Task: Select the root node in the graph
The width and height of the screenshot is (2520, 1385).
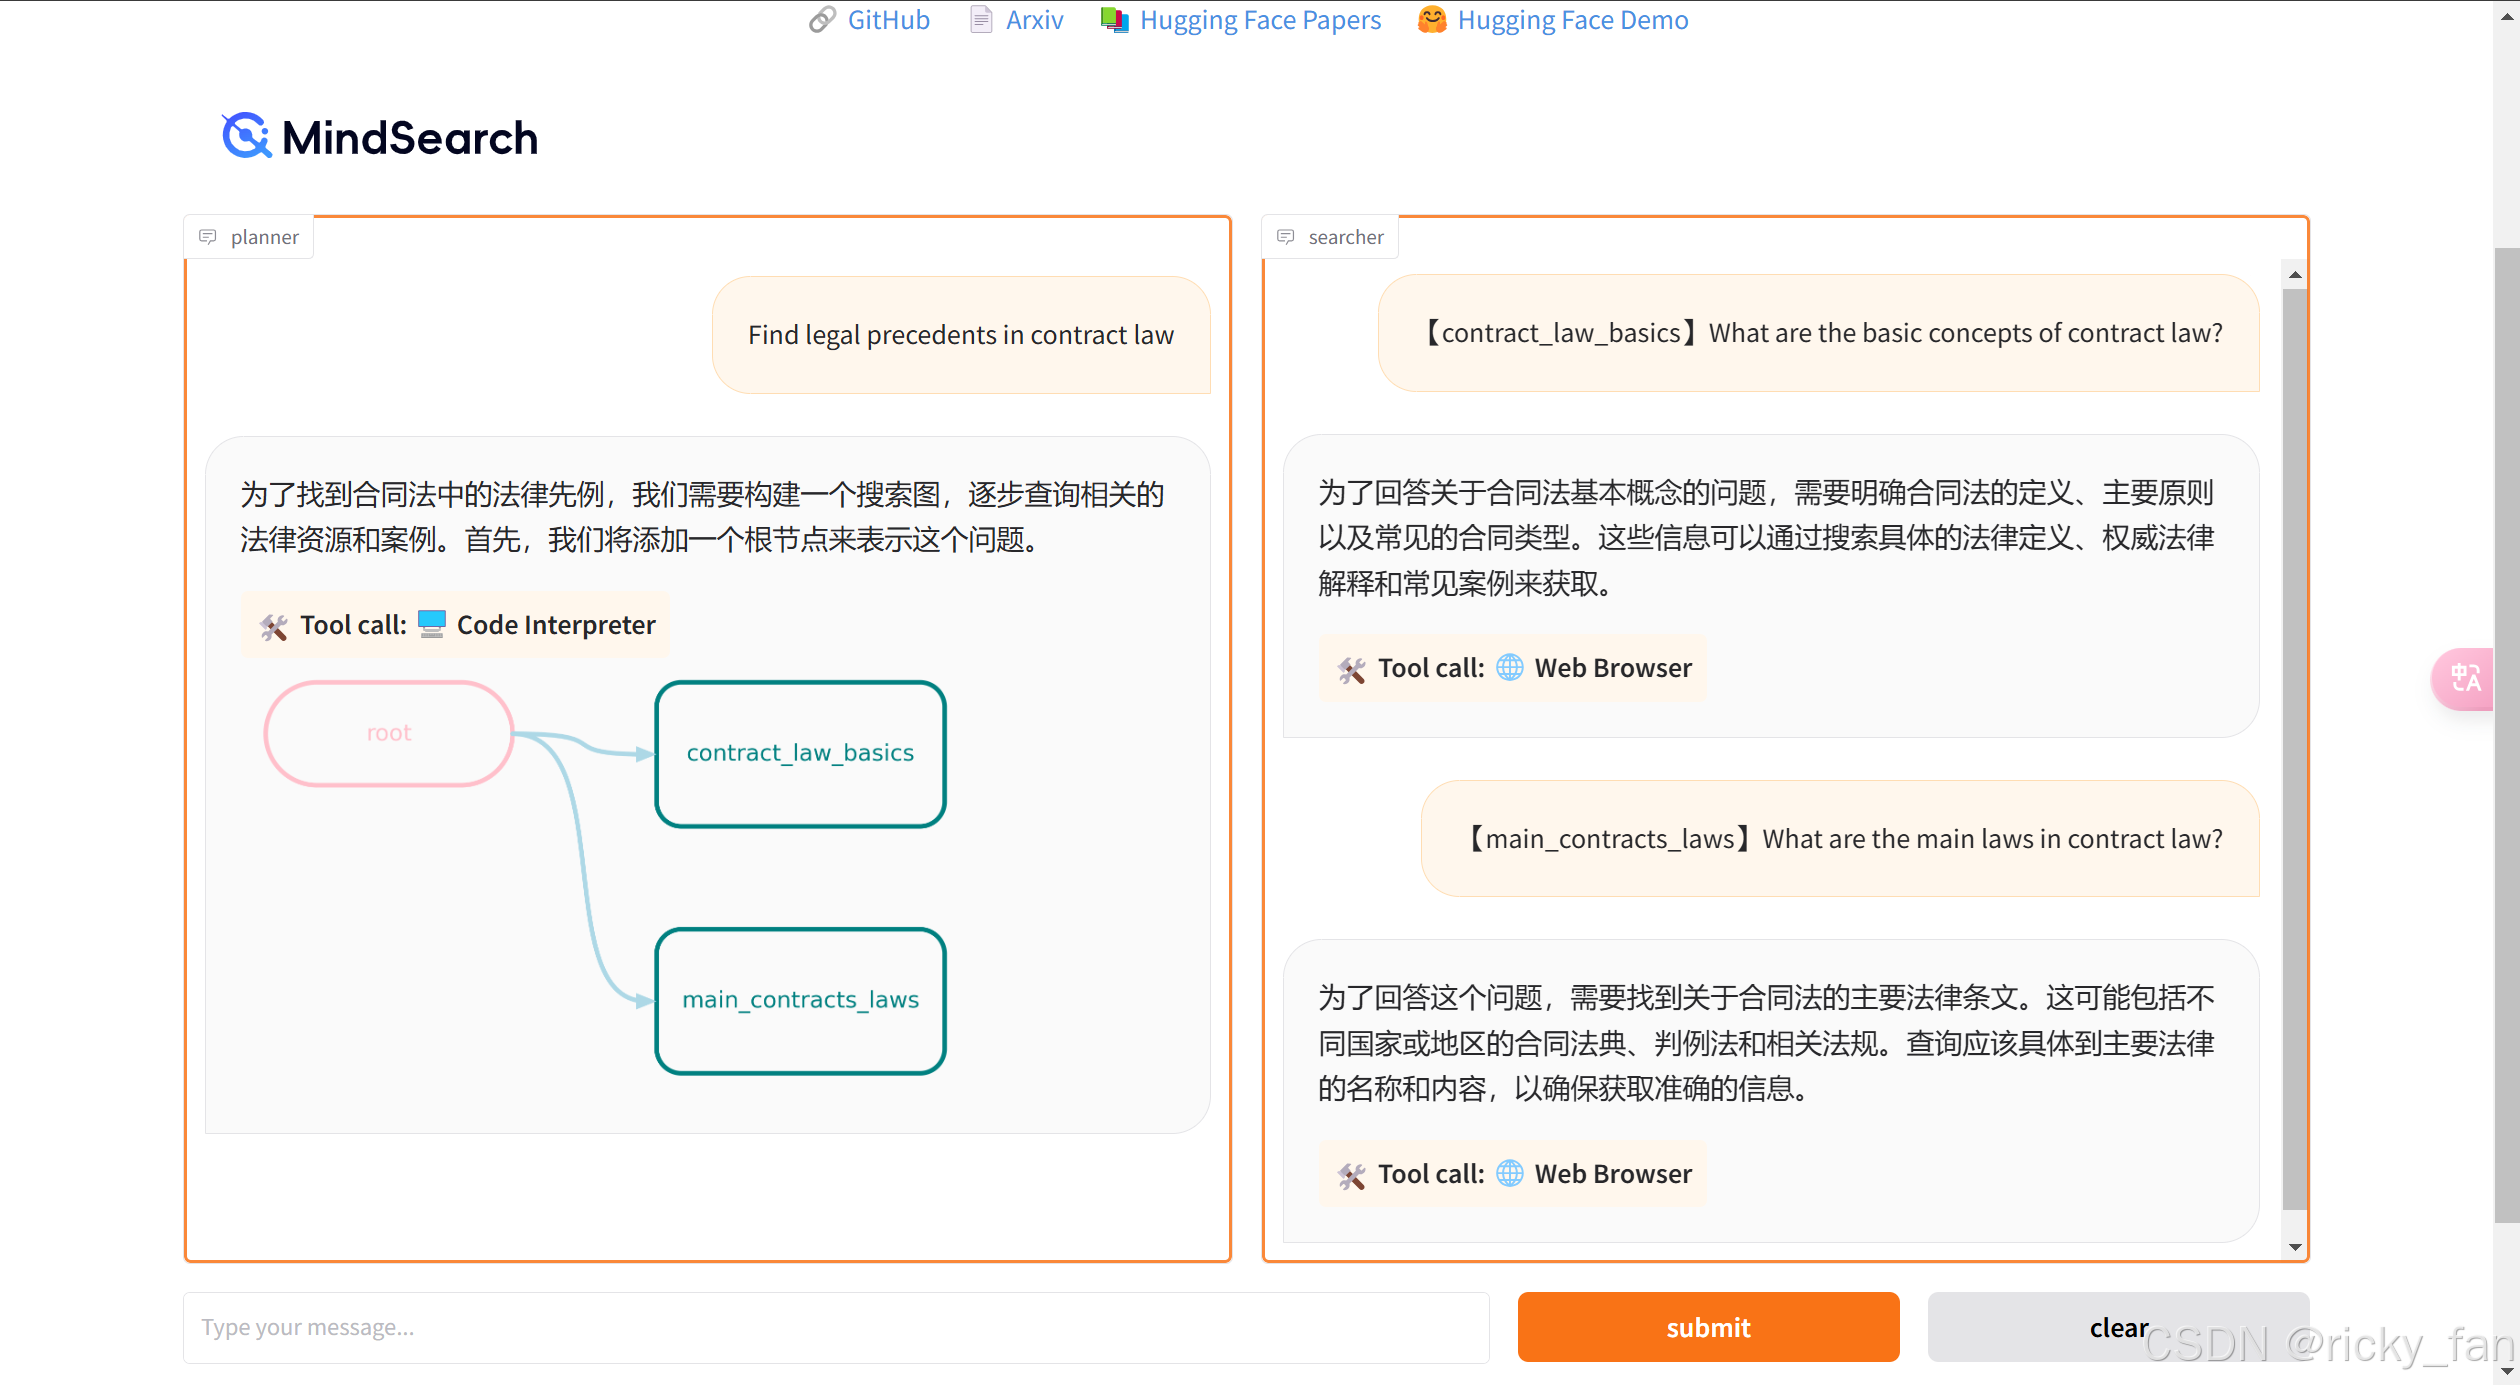Action: 389,733
